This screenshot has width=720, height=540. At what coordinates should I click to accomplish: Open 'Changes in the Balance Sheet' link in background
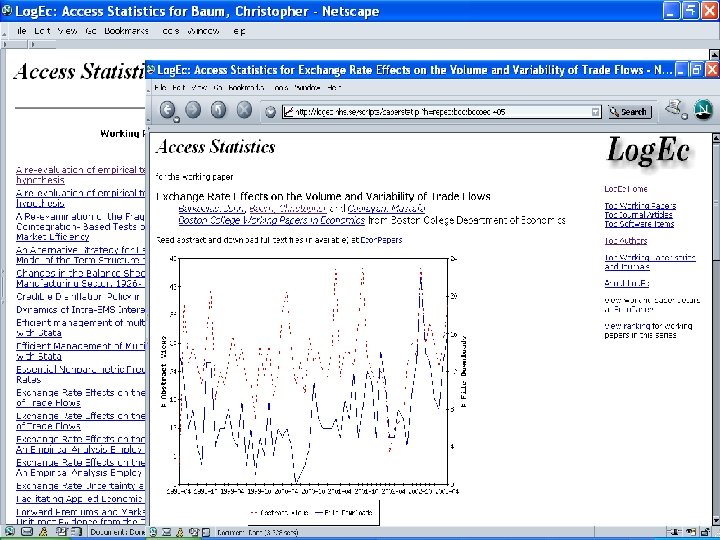click(81, 278)
